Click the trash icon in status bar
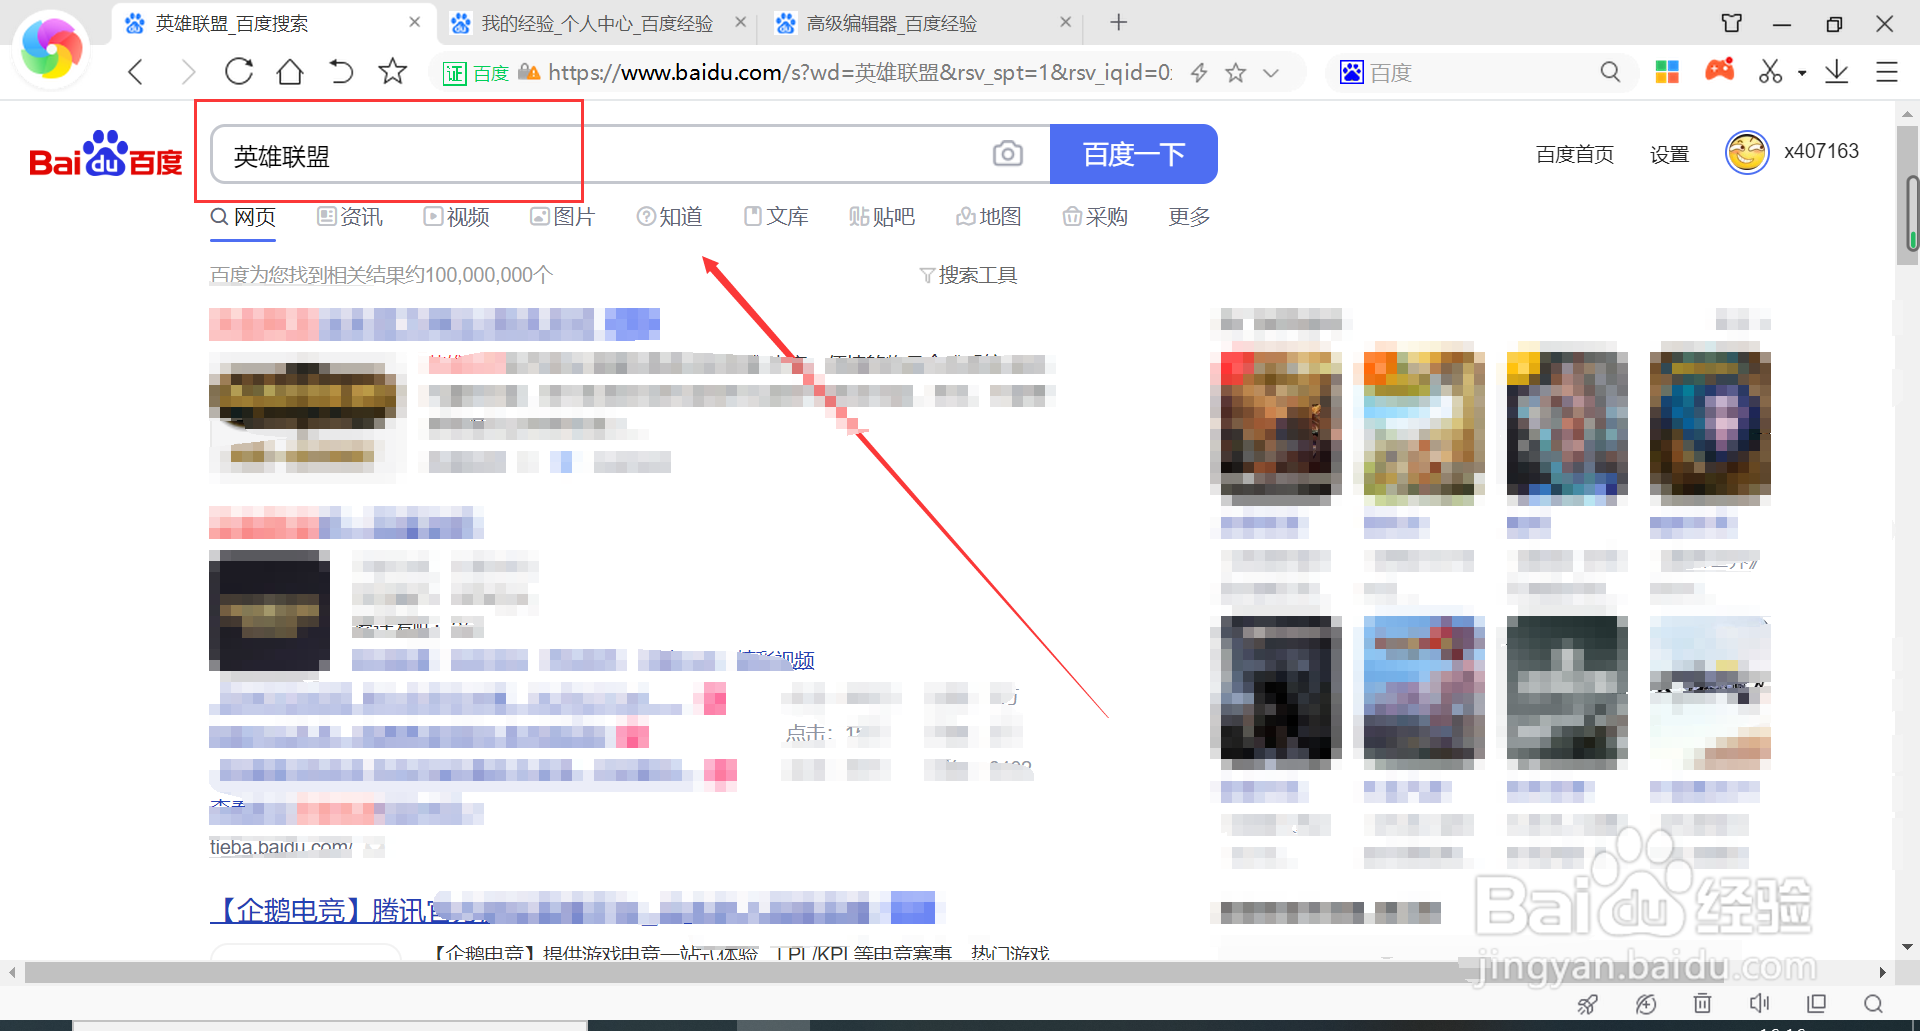The image size is (1920, 1031). (x=1702, y=1003)
